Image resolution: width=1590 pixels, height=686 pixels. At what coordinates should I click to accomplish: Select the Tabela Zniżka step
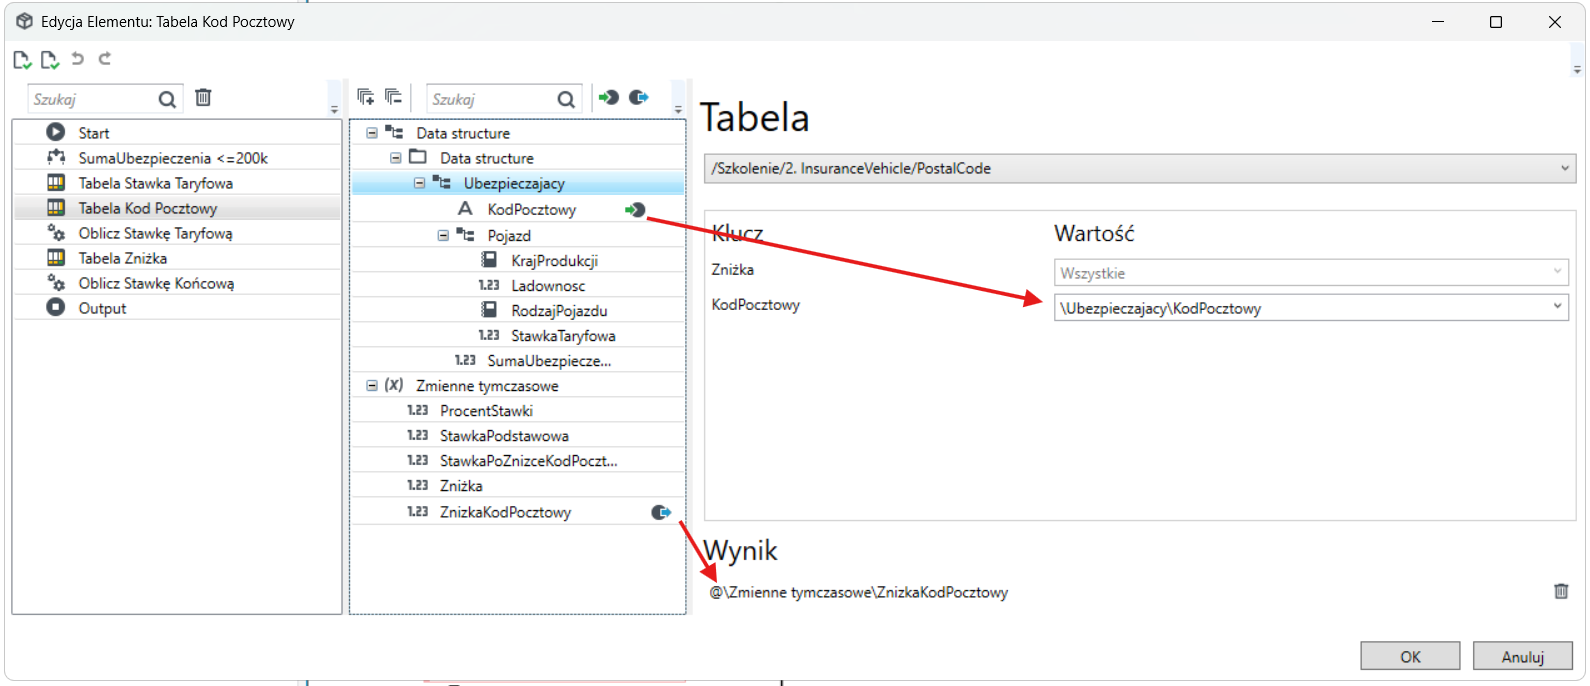(177, 258)
